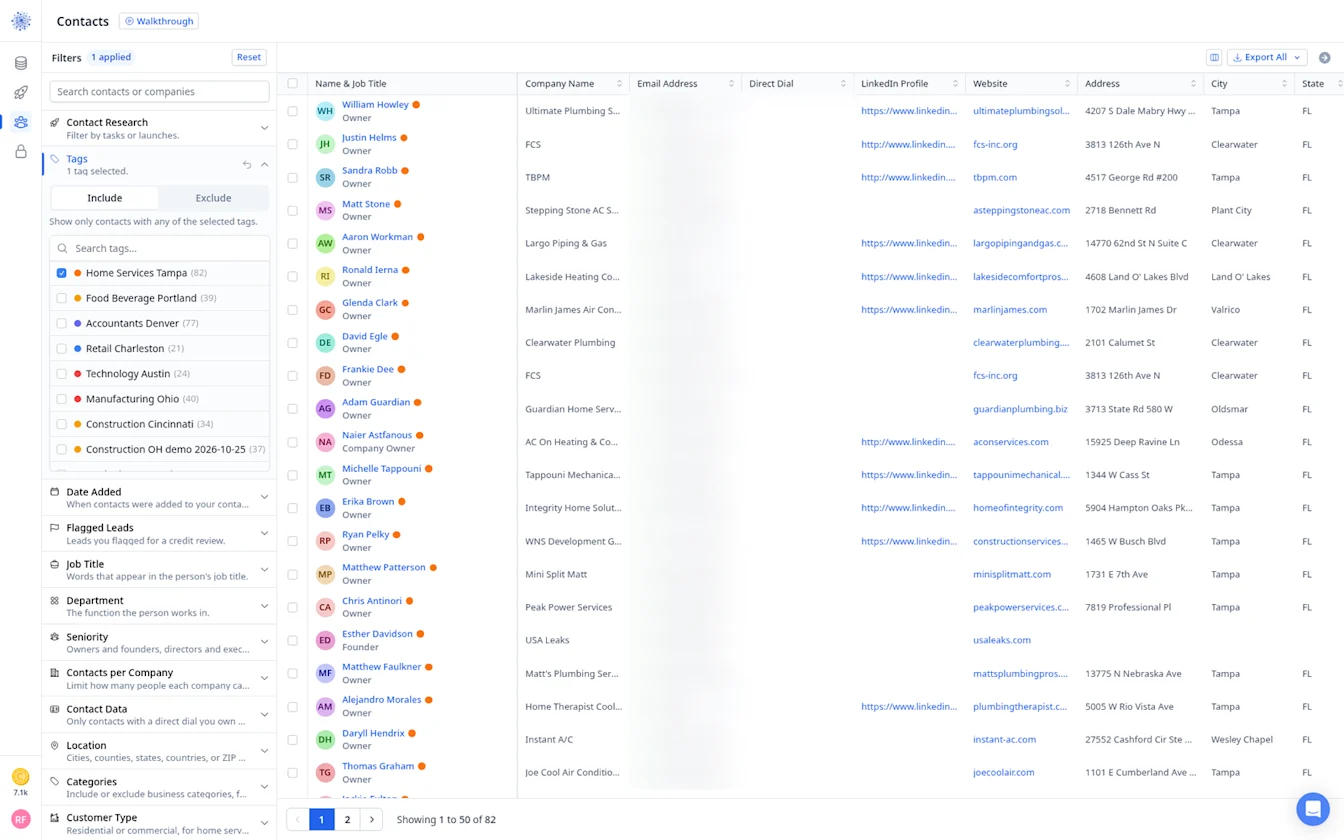
Task: Open the rocket launches icon in left sidebar
Action: [x=21, y=92]
